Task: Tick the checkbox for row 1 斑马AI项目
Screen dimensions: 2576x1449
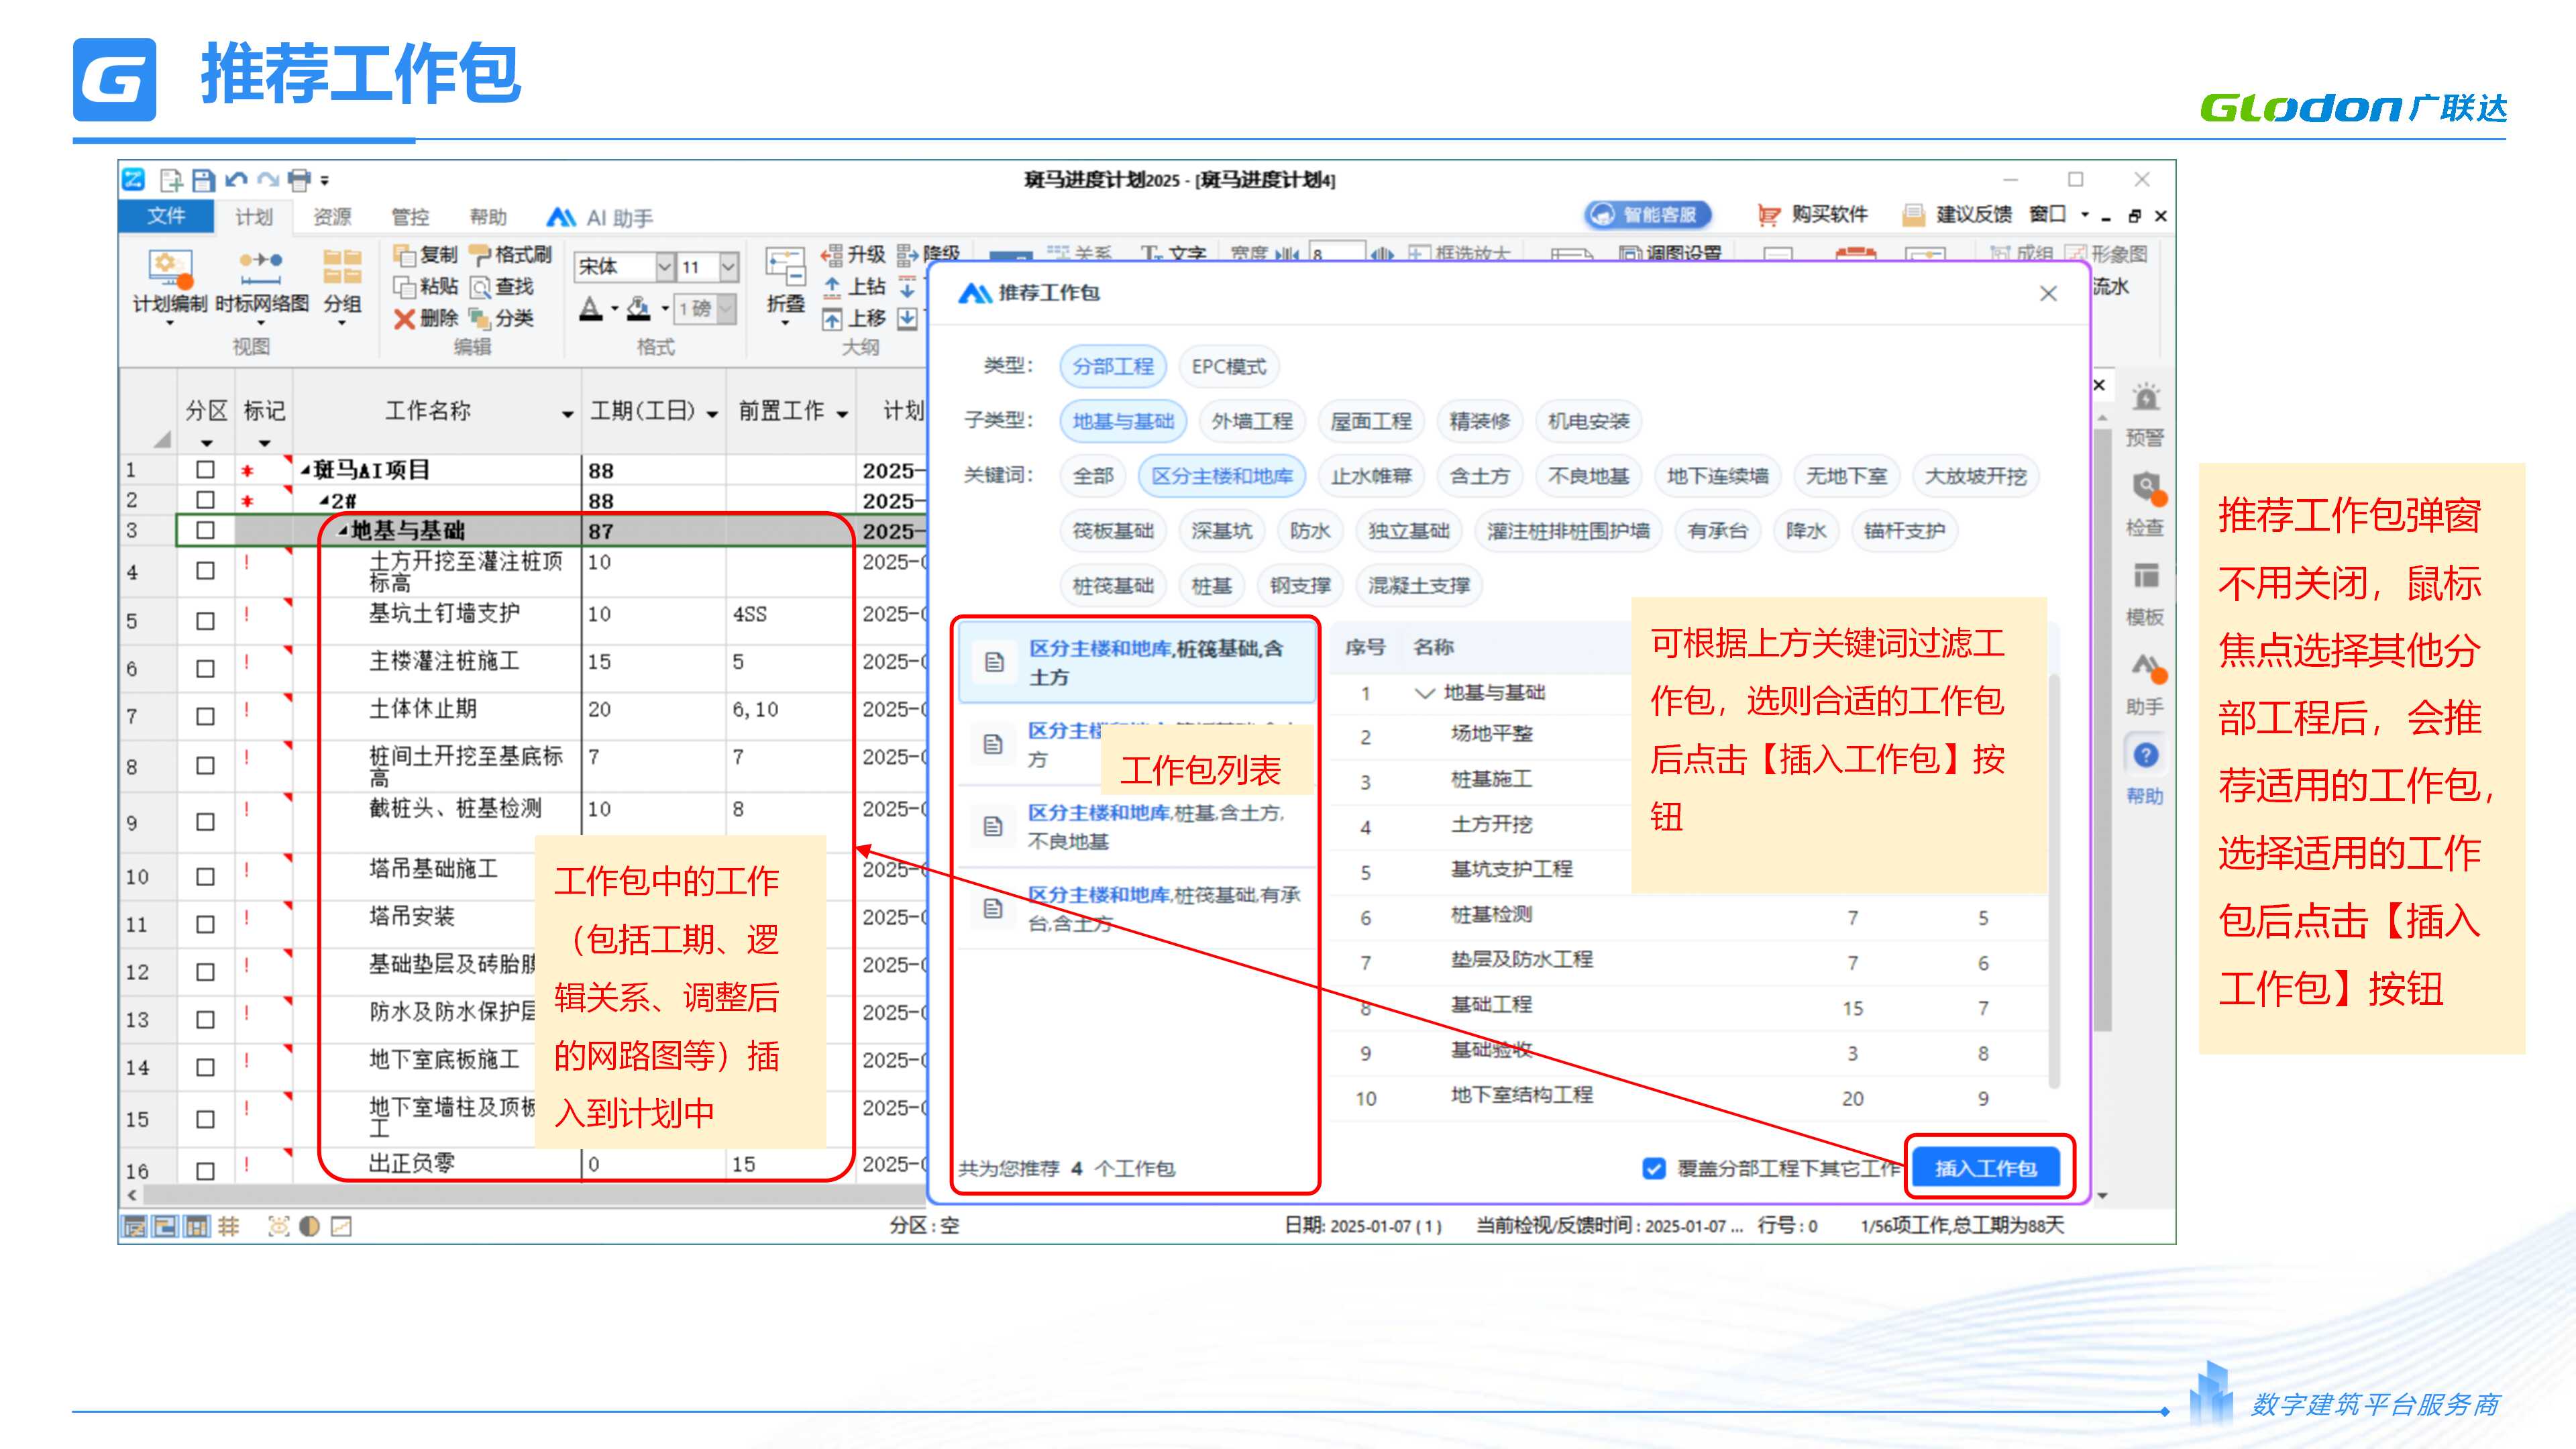Action: (205, 469)
